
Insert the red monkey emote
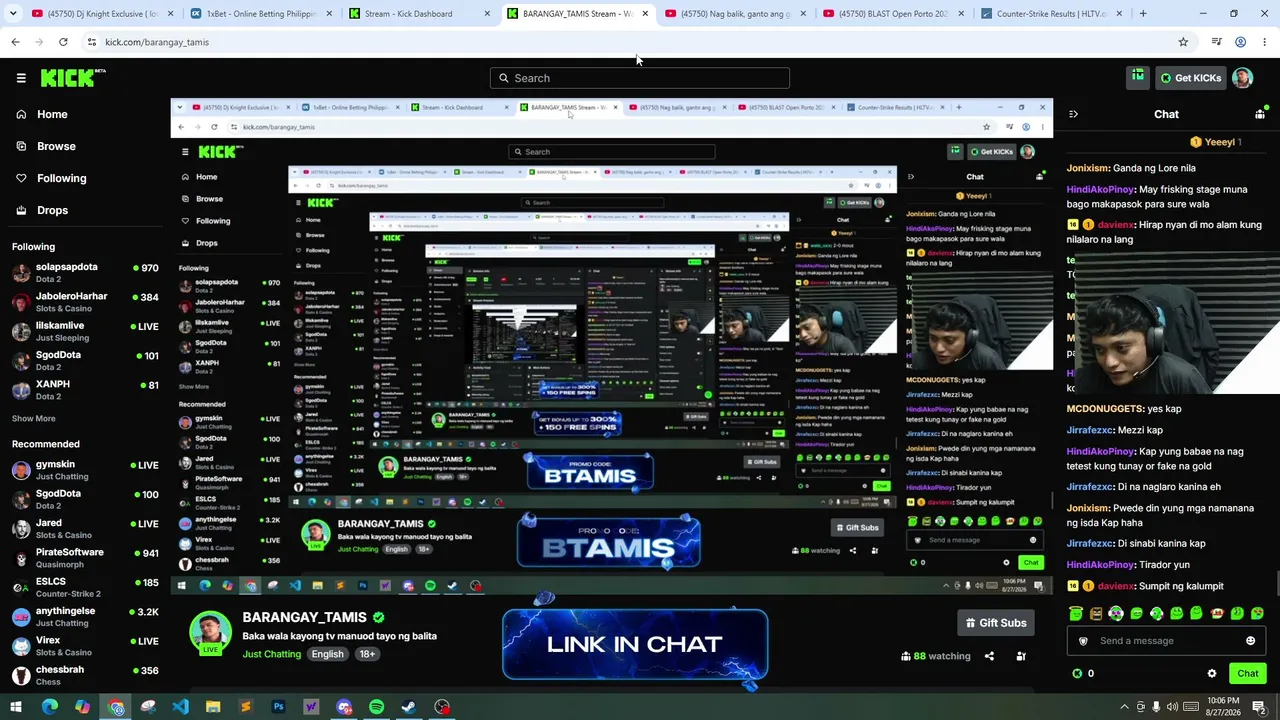point(1217,613)
